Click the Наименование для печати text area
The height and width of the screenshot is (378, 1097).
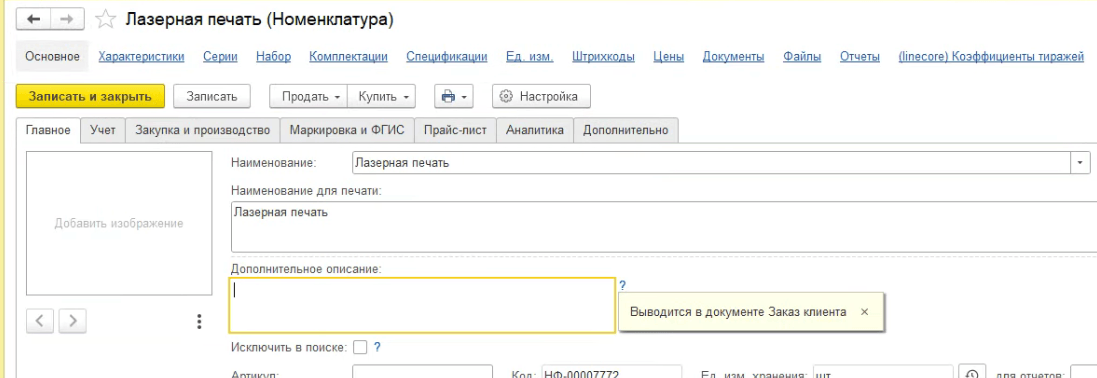click(663, 226)
